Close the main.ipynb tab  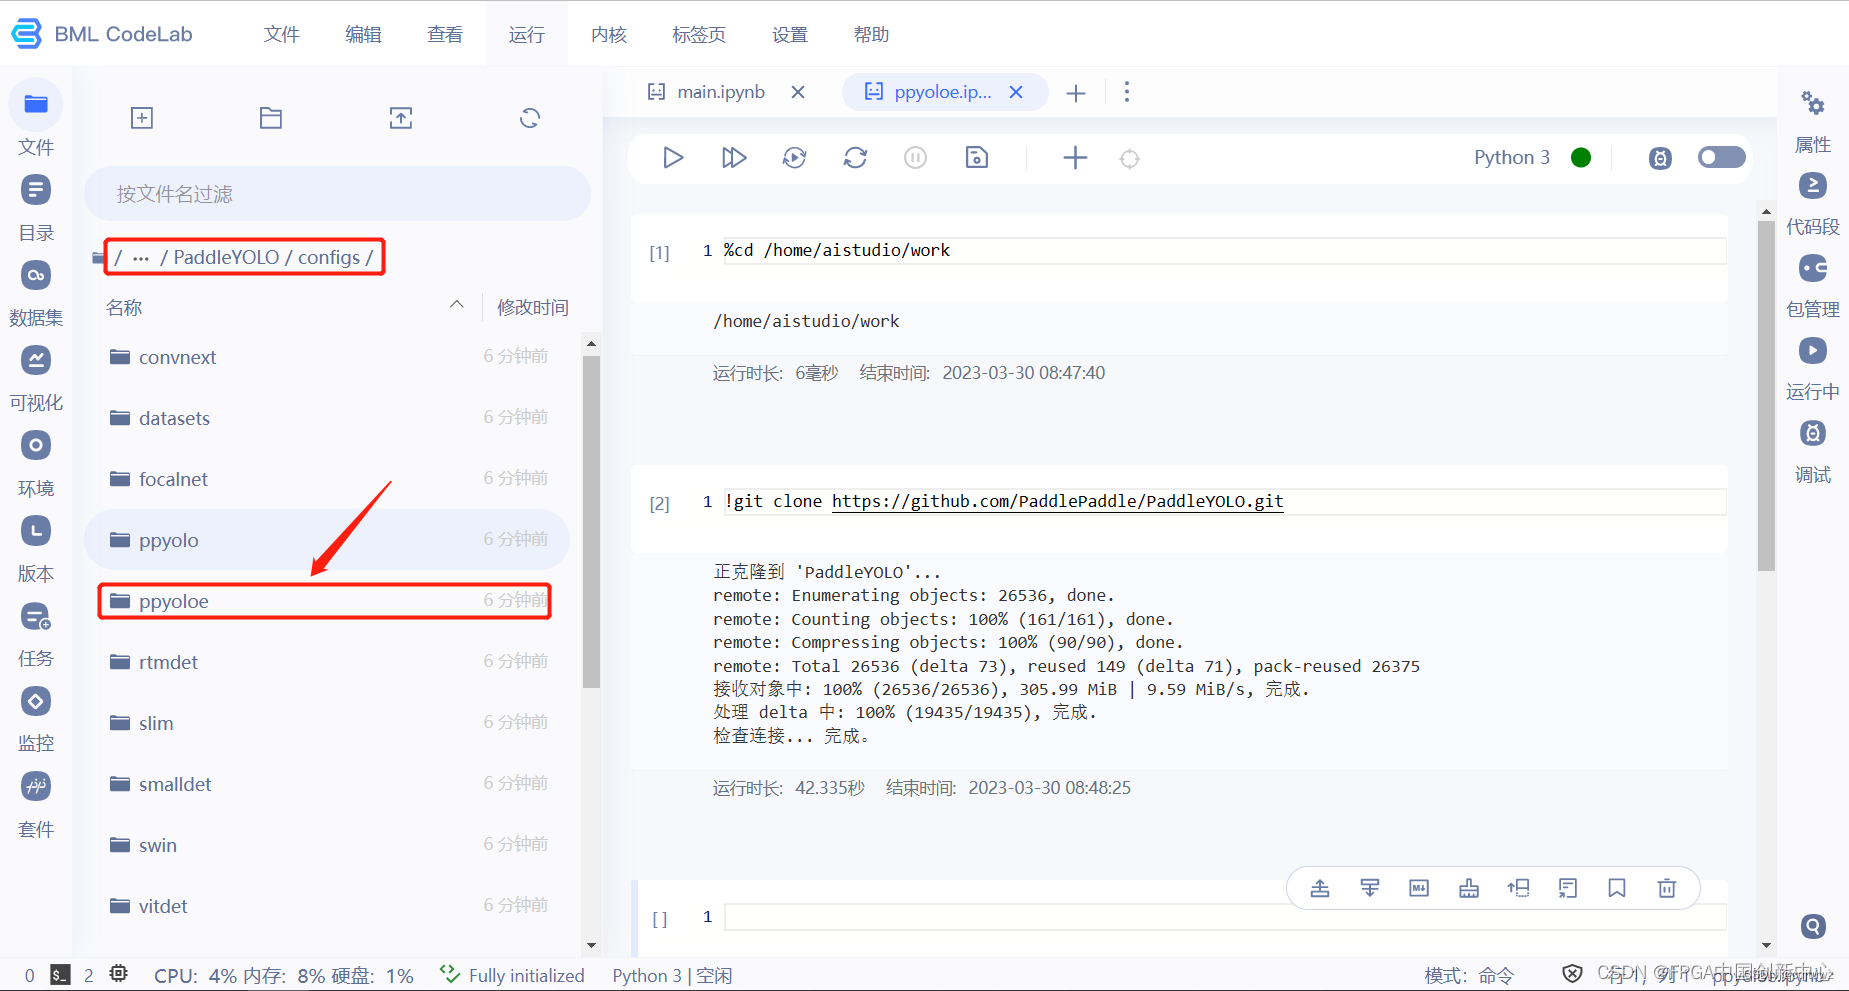(x=798, y=92)
